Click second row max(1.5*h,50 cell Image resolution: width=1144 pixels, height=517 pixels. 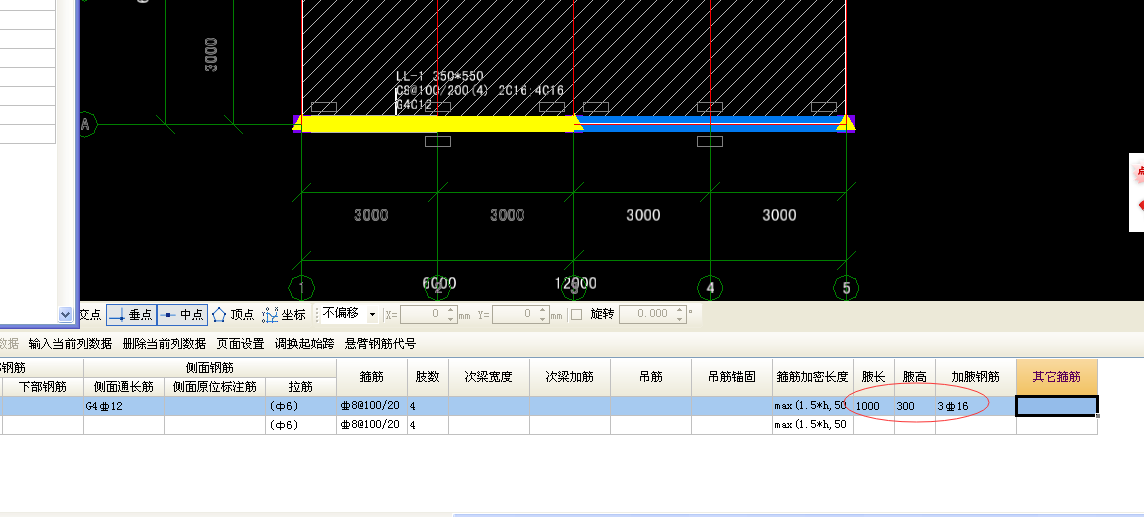[812, 425]
